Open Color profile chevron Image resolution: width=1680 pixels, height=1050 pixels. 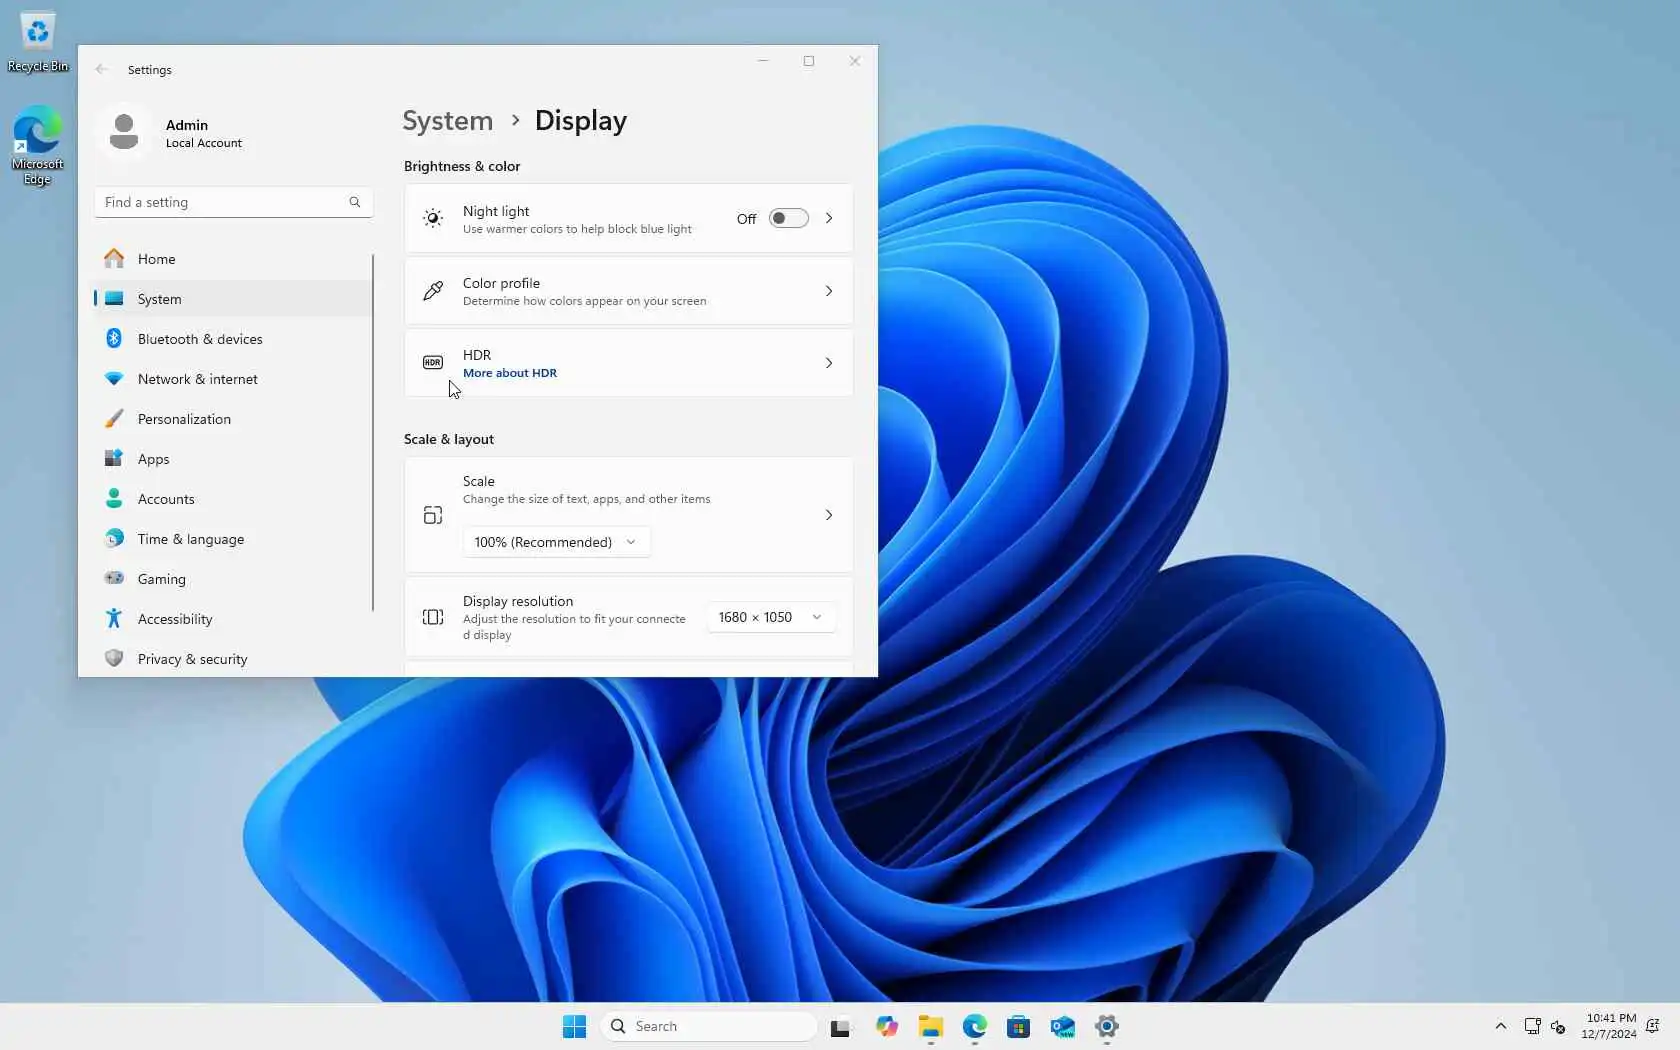[x=829, y=291]
